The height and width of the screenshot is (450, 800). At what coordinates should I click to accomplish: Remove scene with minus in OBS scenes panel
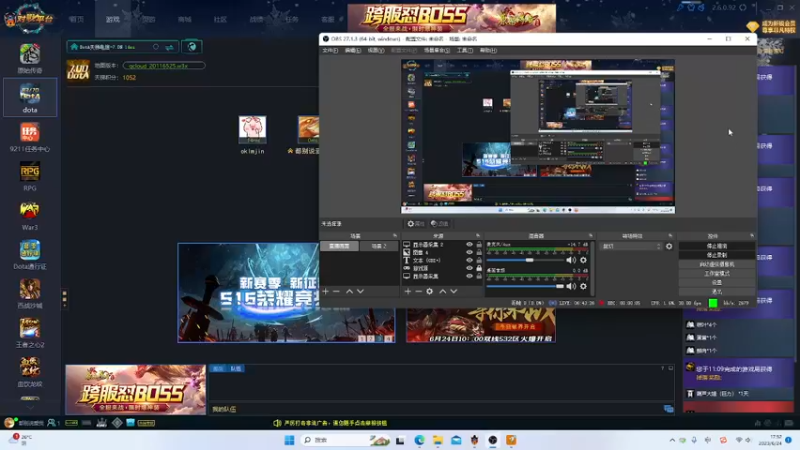coord(336,291)
